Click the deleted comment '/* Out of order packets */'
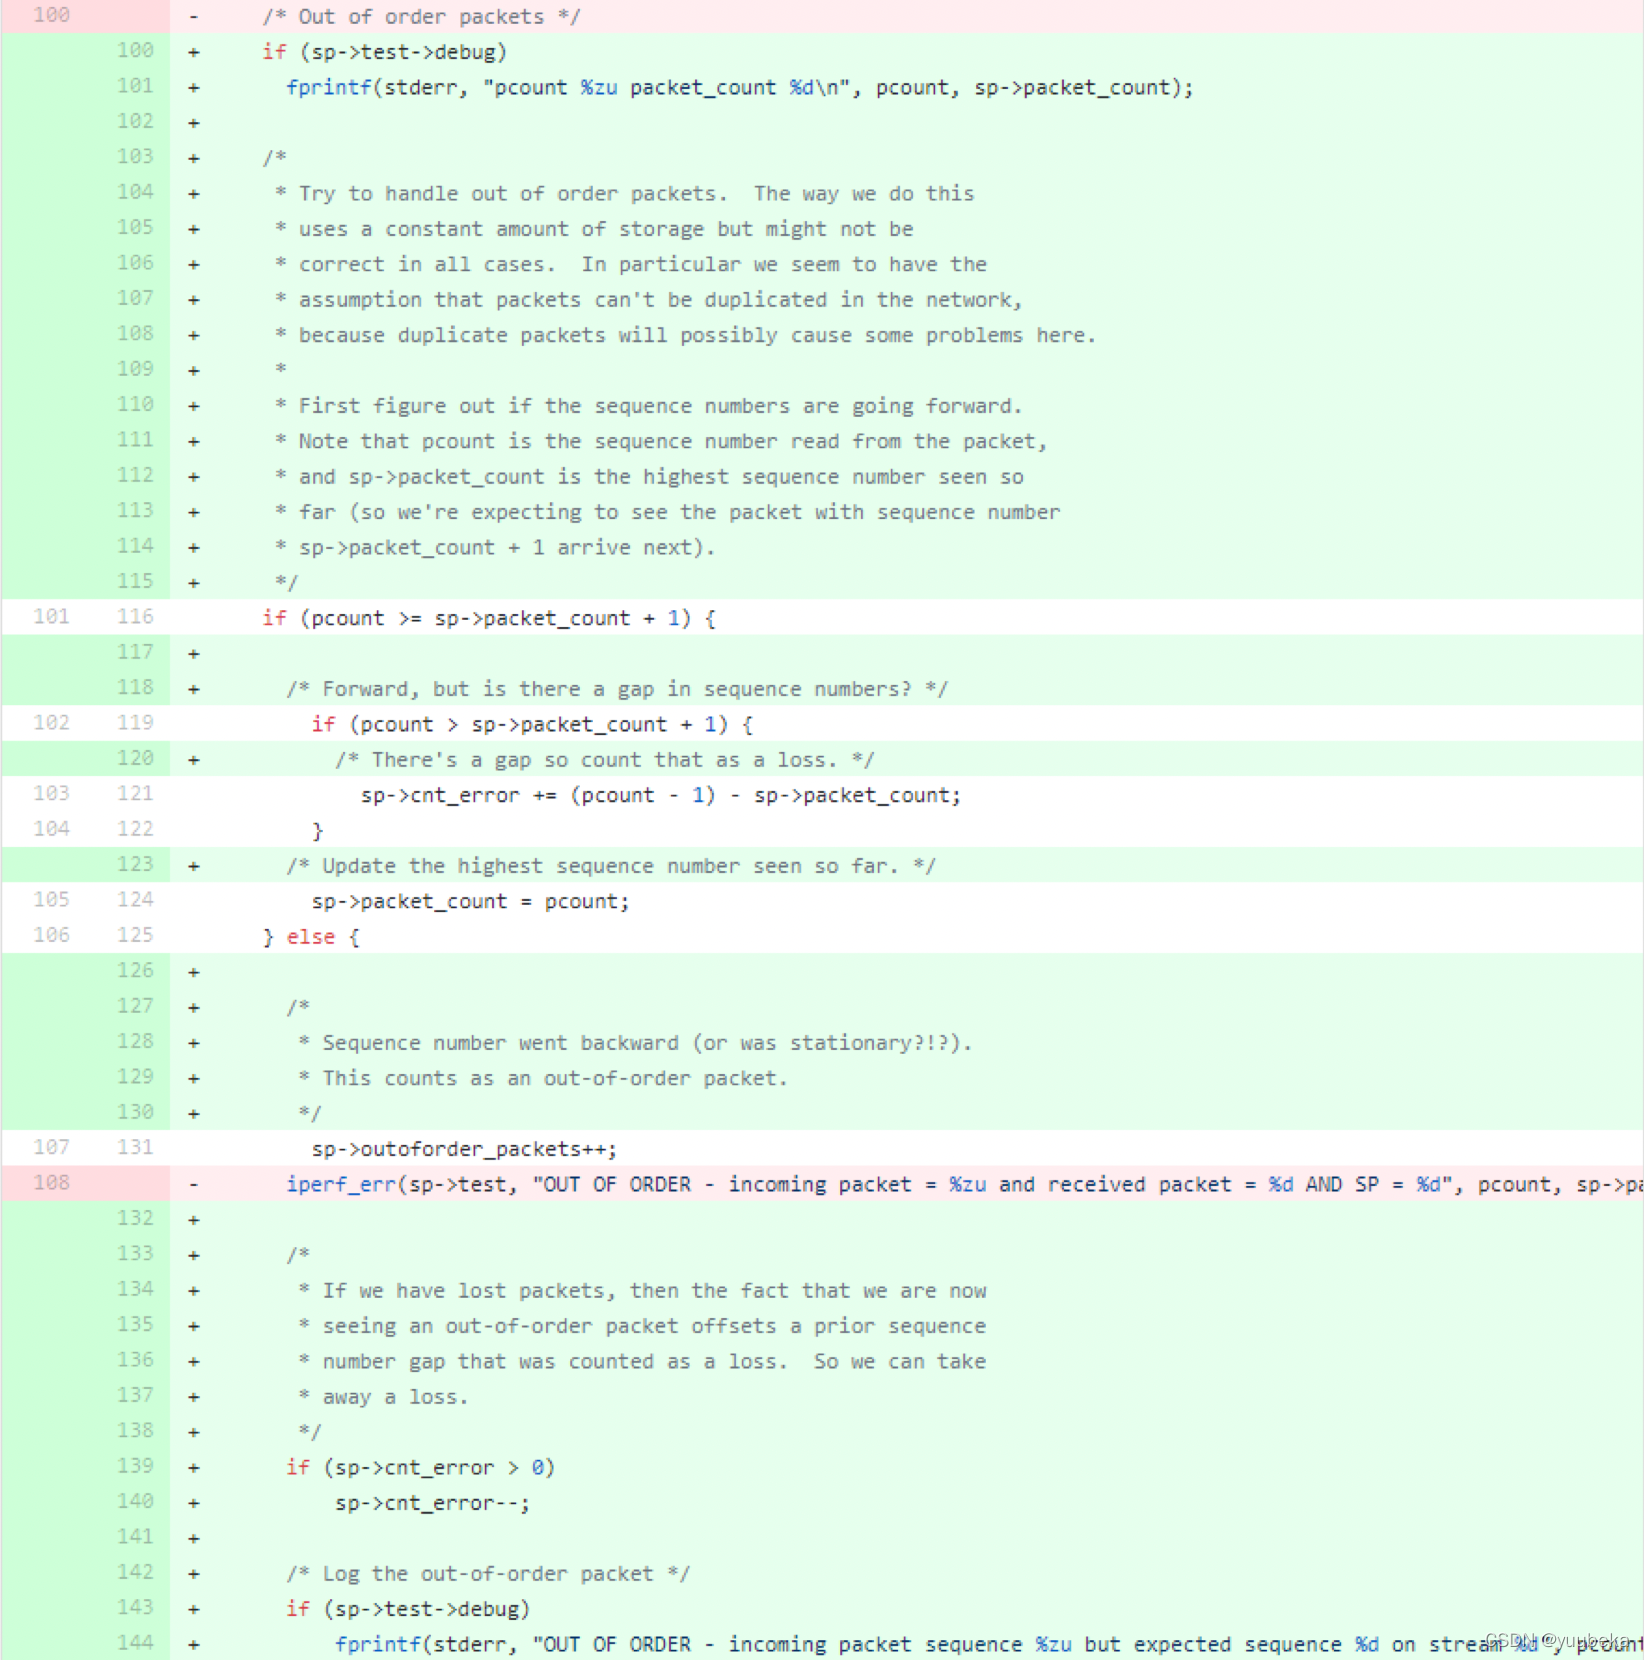 point(421,17)
